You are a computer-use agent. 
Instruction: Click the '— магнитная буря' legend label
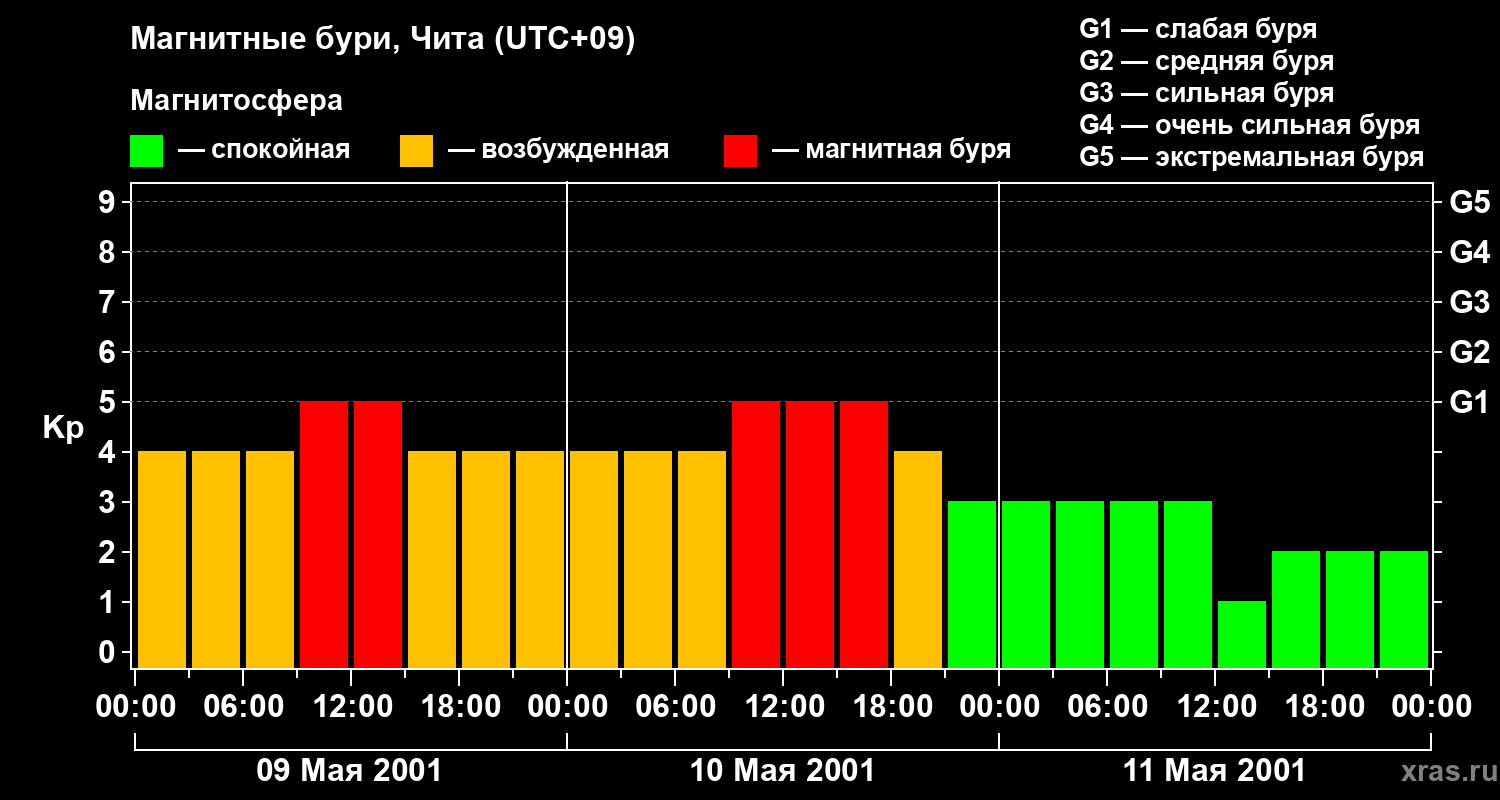pyautogui.click(x=892, y=150)
